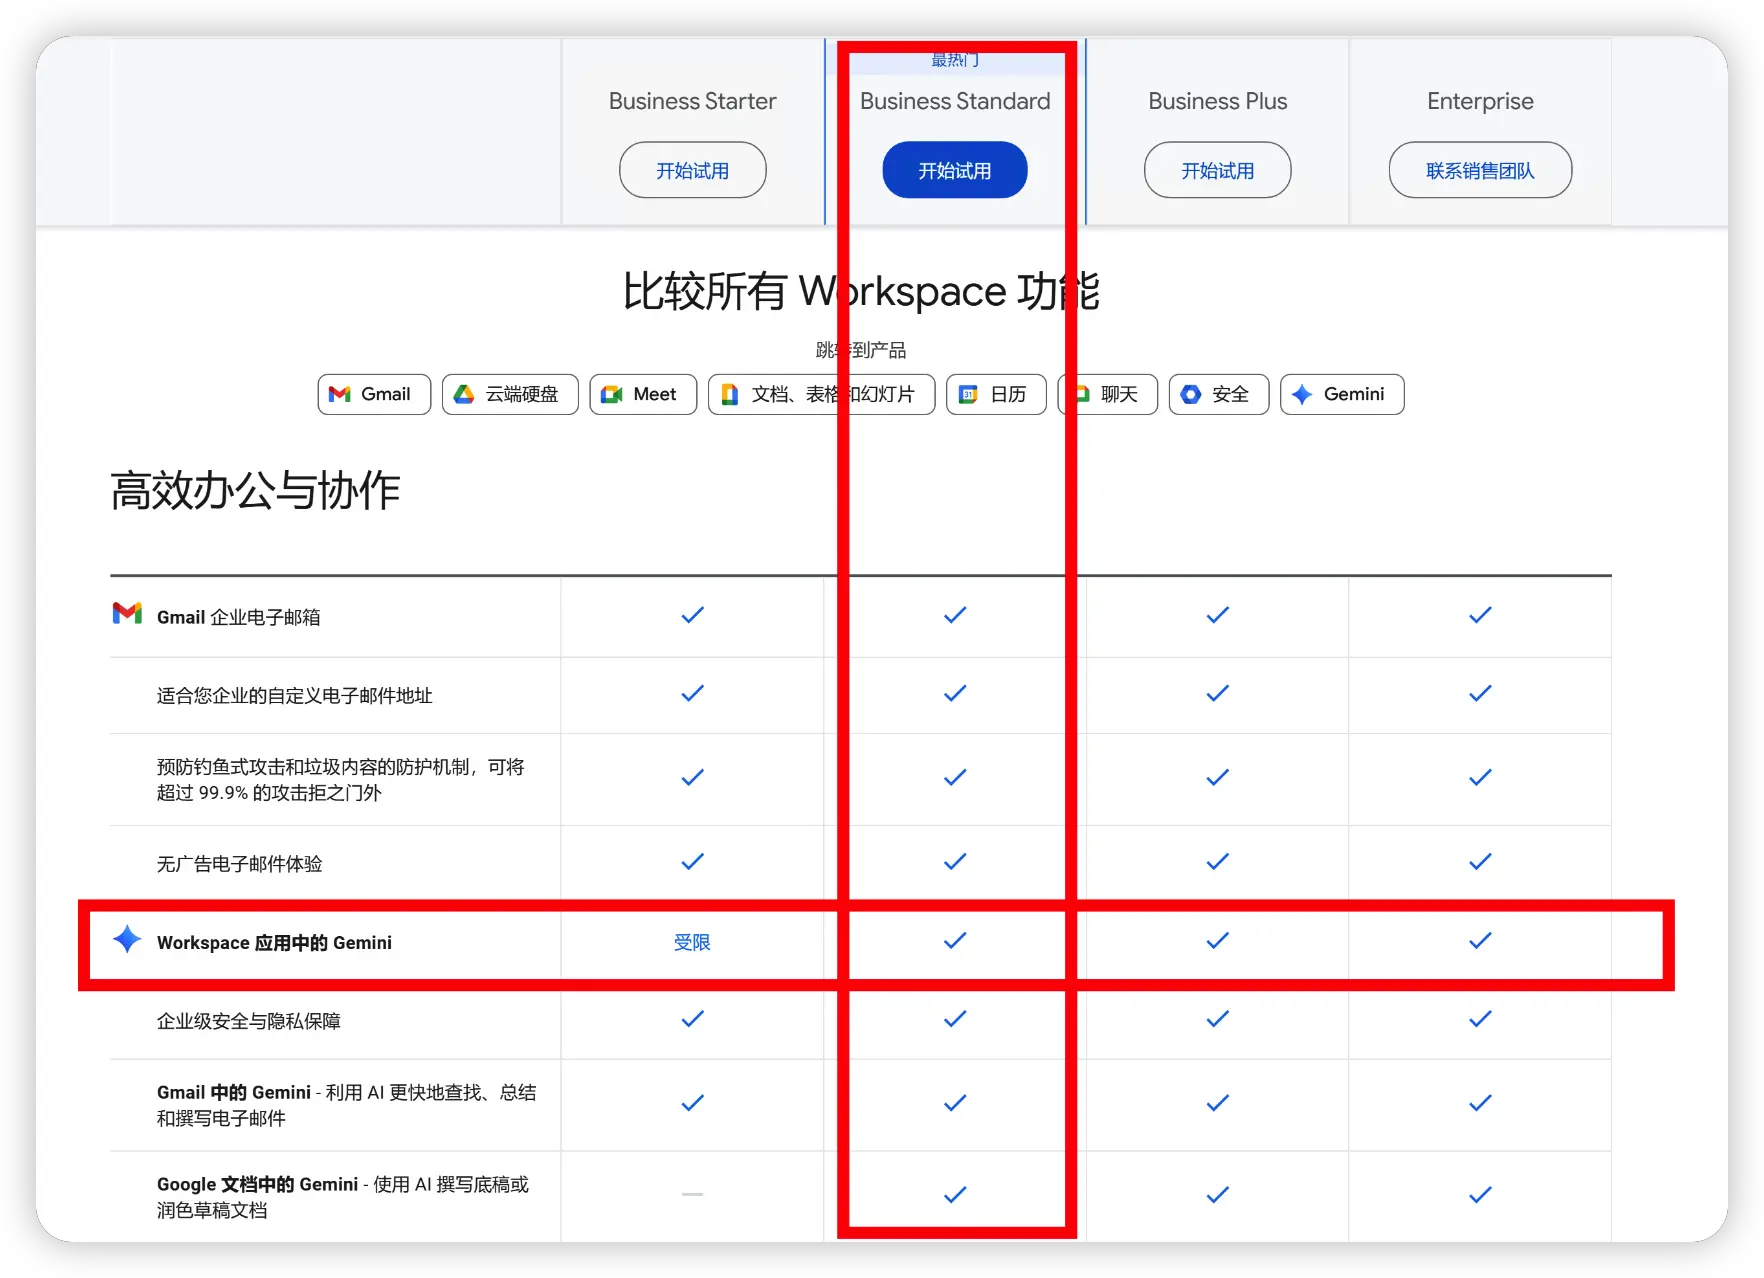Click the 跳转到产品 text link
Image resolution: width=1764 pixels, height=1278 pixels.
(x=861, y=349)
